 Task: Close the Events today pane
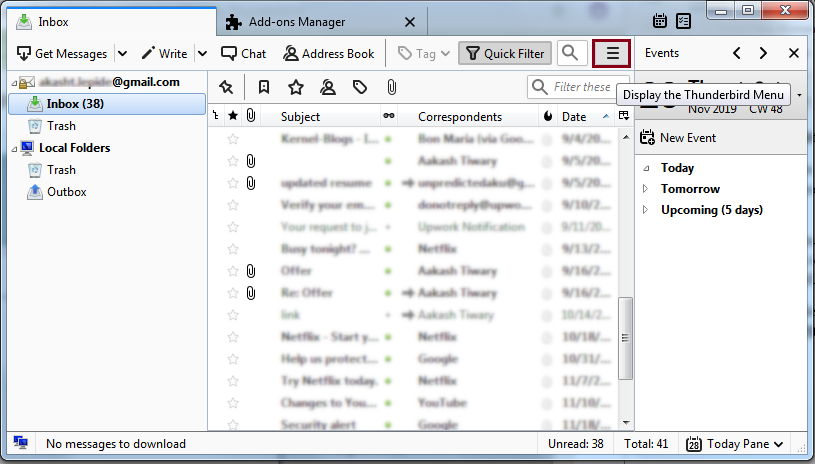(x=794, y=53)
